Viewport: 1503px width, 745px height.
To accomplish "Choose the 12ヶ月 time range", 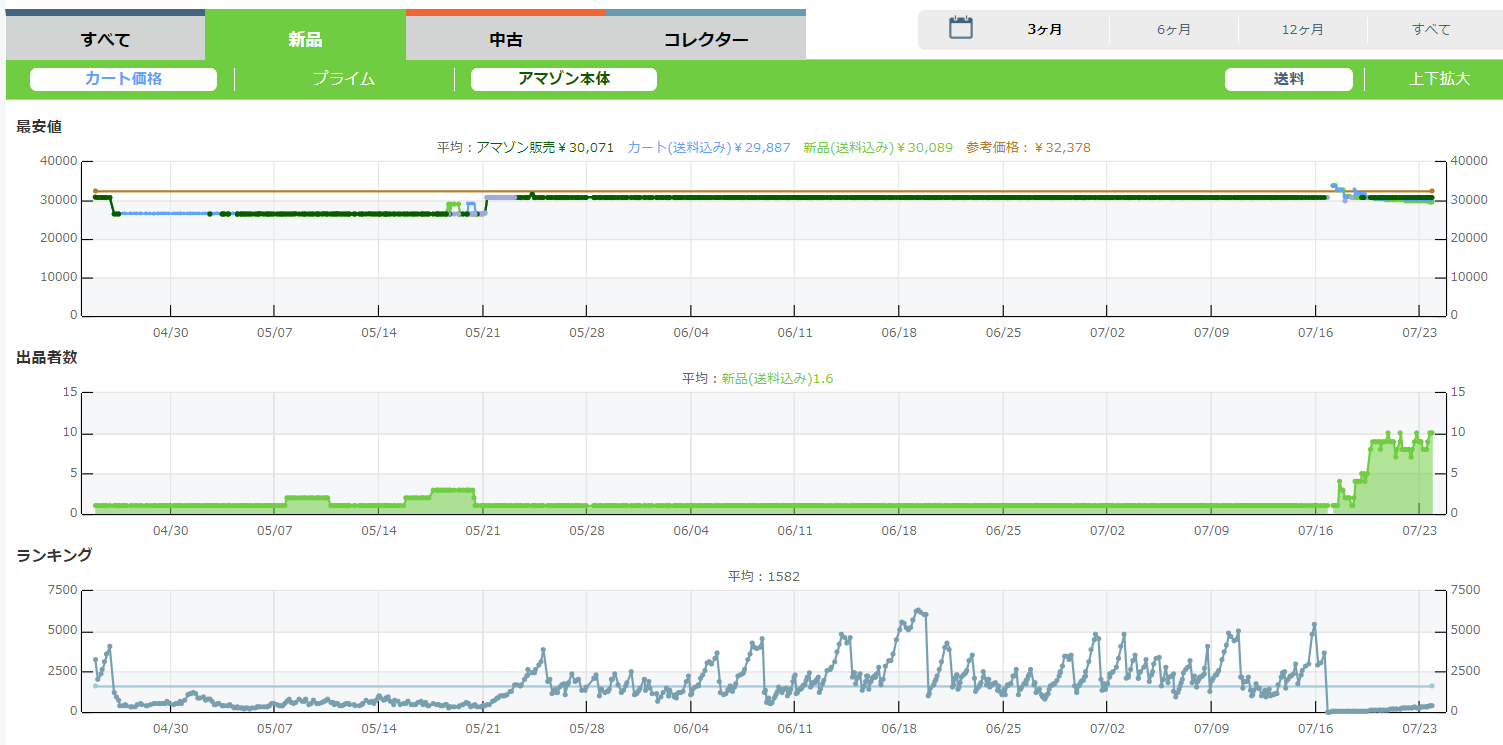I will [x=1302, y=30].
